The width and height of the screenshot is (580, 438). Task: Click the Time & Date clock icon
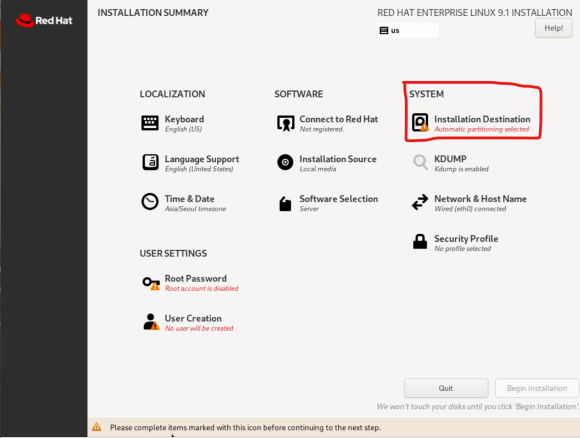(150, 202)
